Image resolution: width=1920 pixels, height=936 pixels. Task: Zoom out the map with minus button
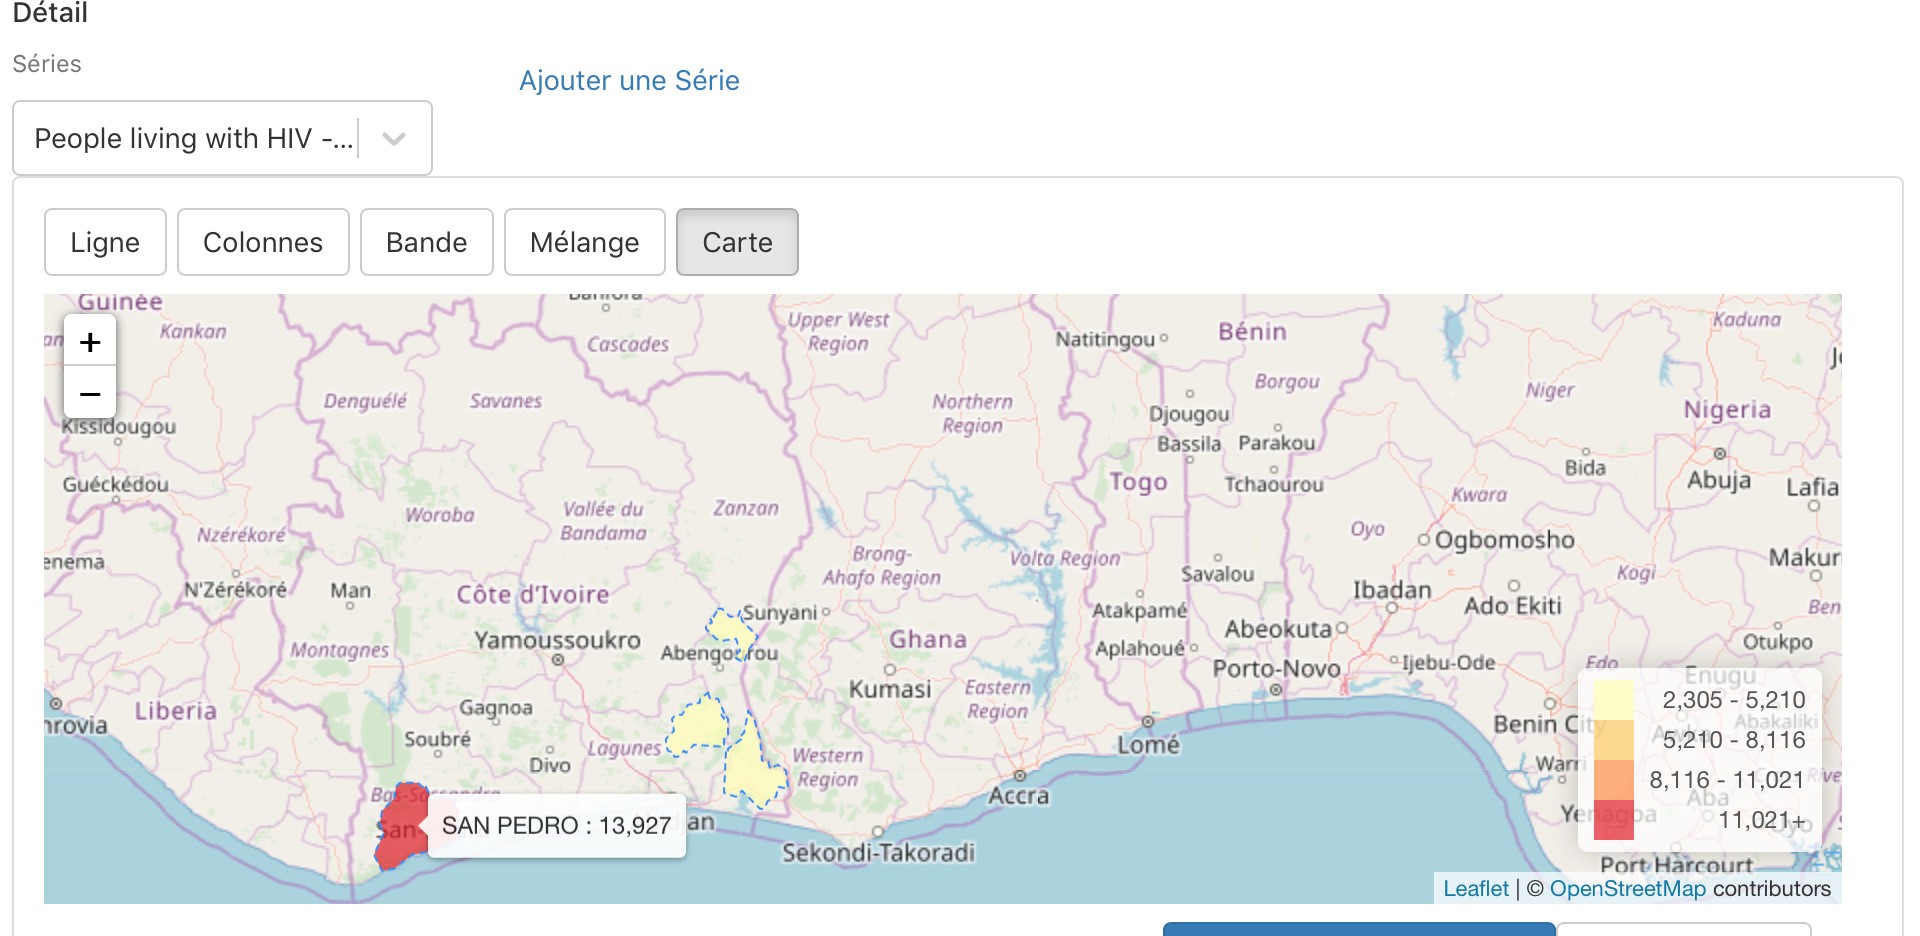click(90, 393)
